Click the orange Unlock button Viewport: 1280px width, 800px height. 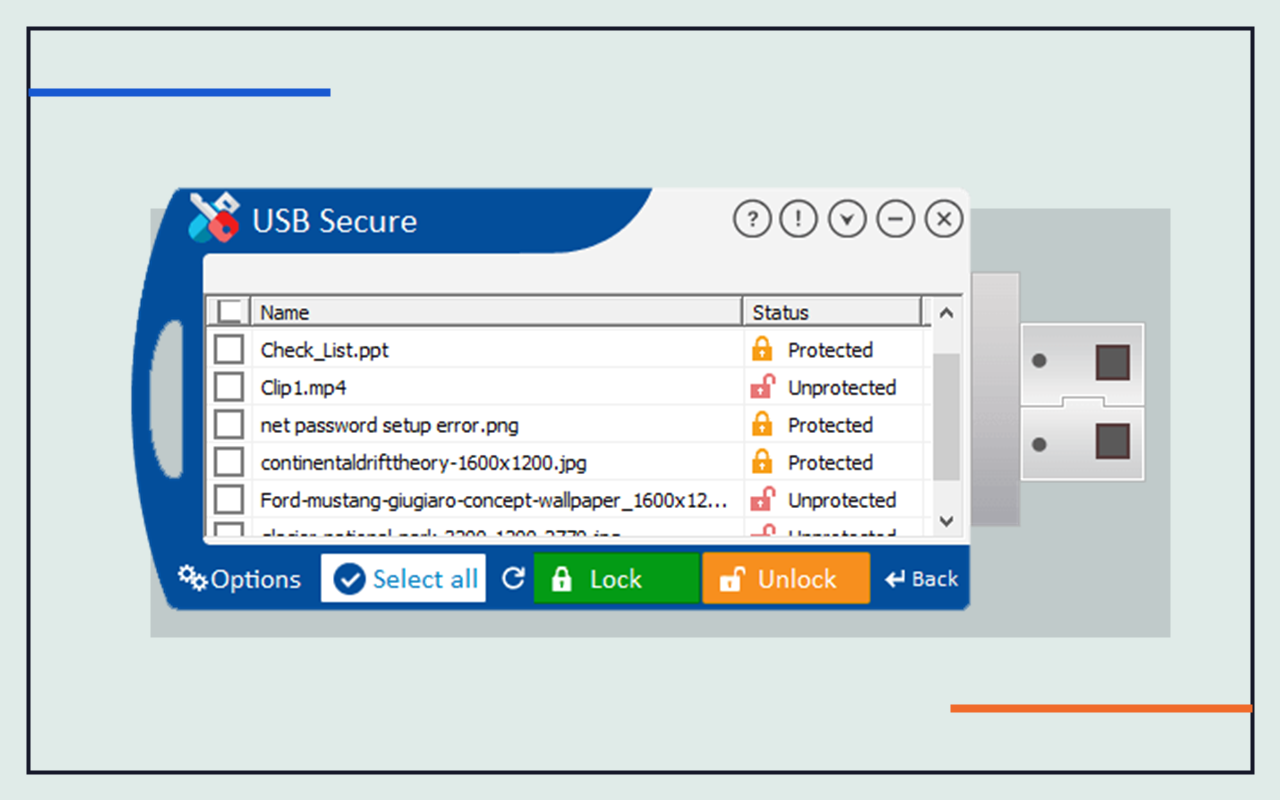(x=786, y=579)
